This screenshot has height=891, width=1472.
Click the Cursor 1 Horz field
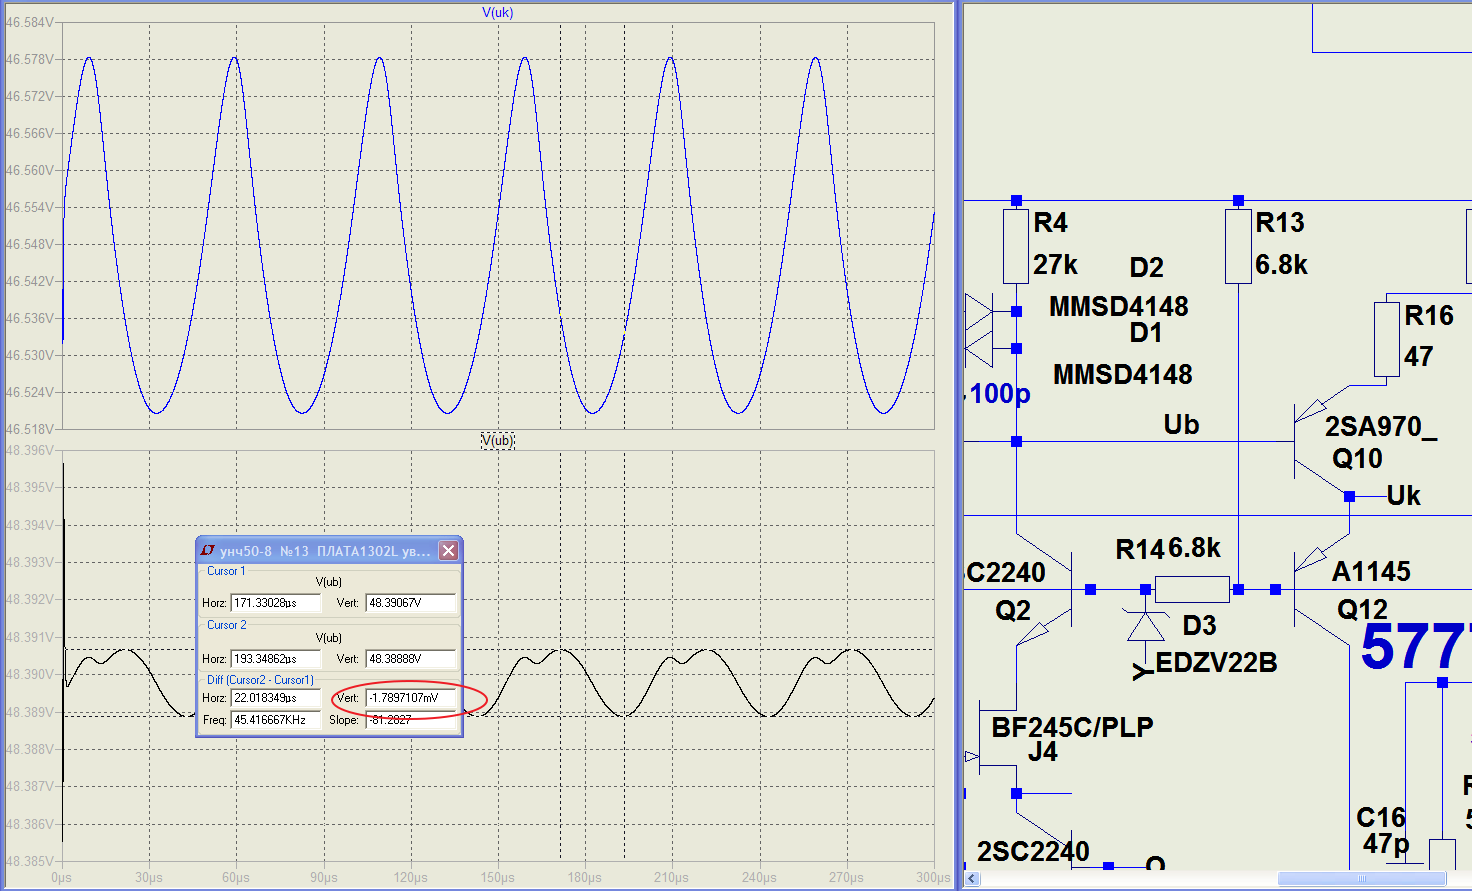[275, 603]
